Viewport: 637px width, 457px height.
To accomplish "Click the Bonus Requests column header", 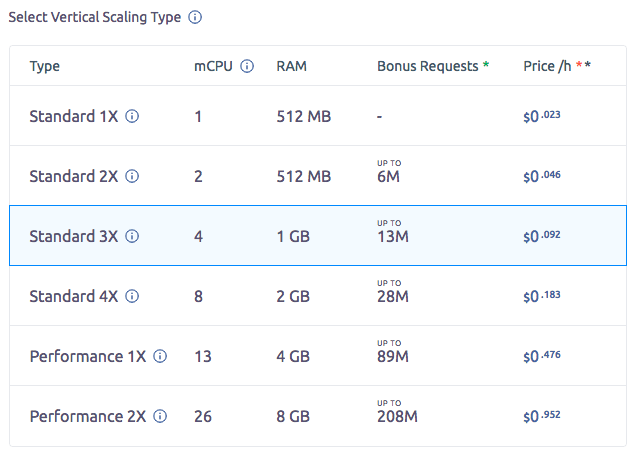I will (x=433, y=66).
